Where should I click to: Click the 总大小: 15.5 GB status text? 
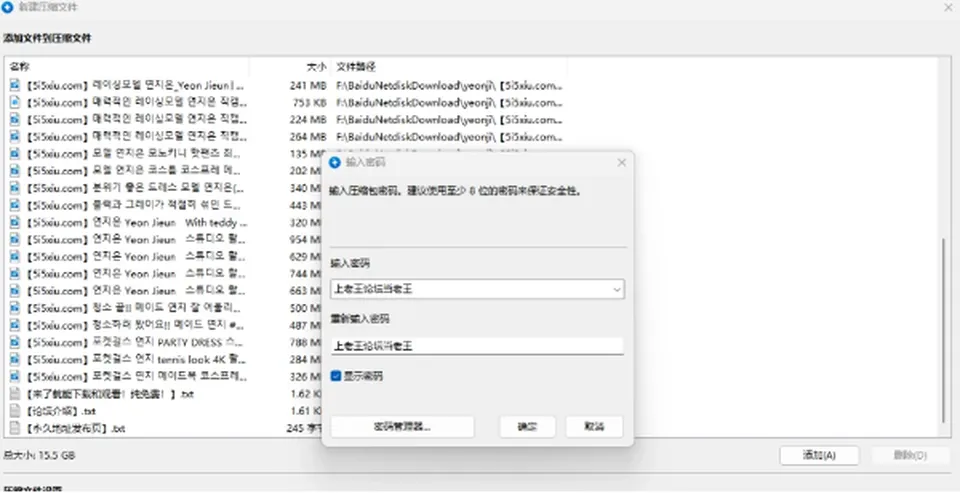click(40, 456)
